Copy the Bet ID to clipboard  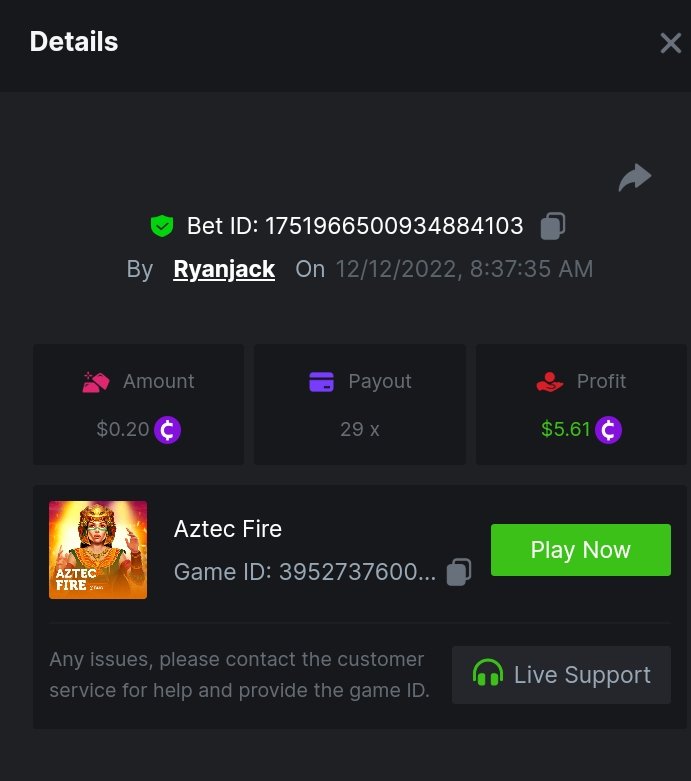552,226
